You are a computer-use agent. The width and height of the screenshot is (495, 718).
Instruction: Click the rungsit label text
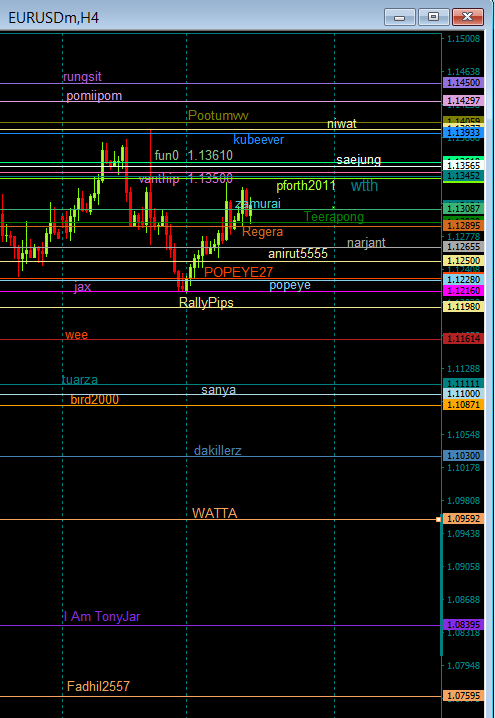(82, 76)
